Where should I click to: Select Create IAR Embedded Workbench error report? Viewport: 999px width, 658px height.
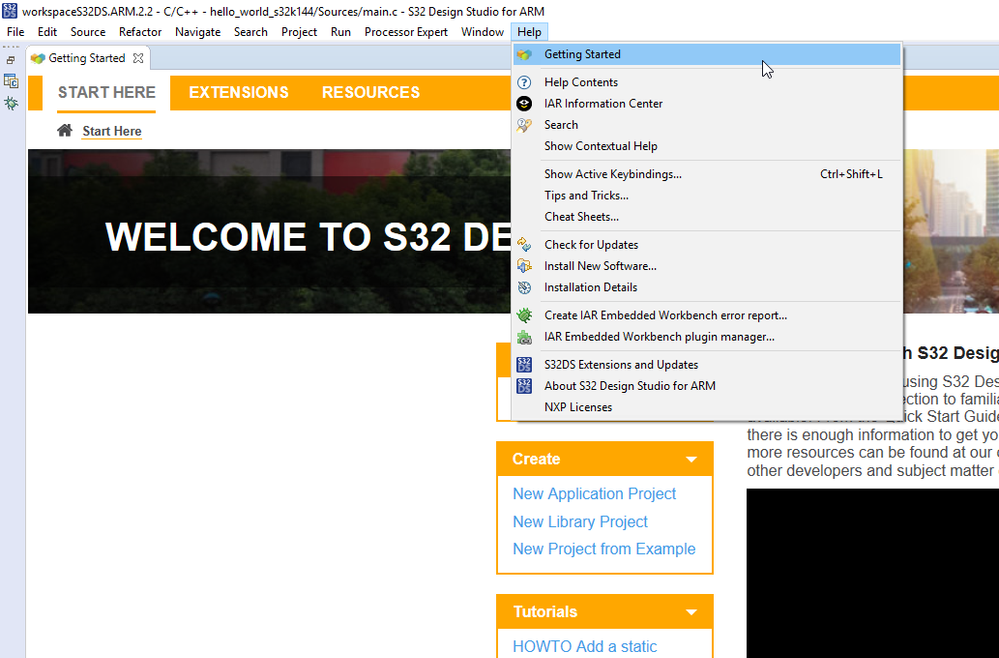(x=707, y=315)
